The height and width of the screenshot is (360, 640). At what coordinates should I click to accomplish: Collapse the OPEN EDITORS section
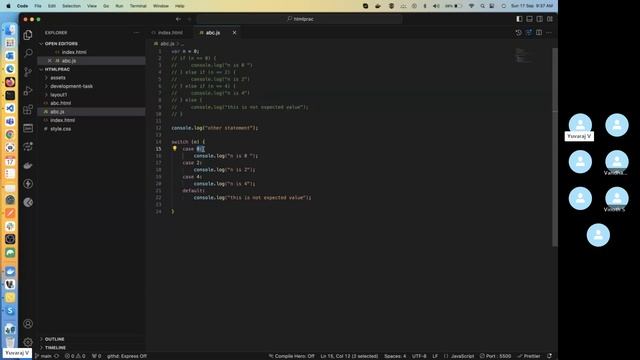pyautogui.click(x=61, y=44)
